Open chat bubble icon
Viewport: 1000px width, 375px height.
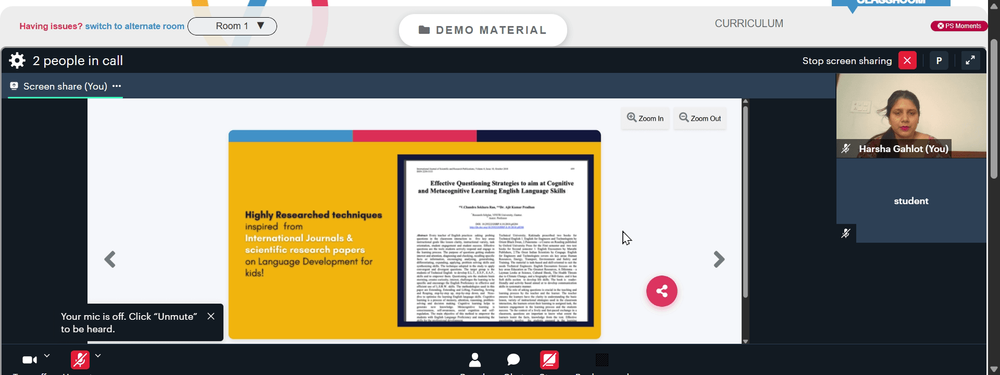pos(513,360)
